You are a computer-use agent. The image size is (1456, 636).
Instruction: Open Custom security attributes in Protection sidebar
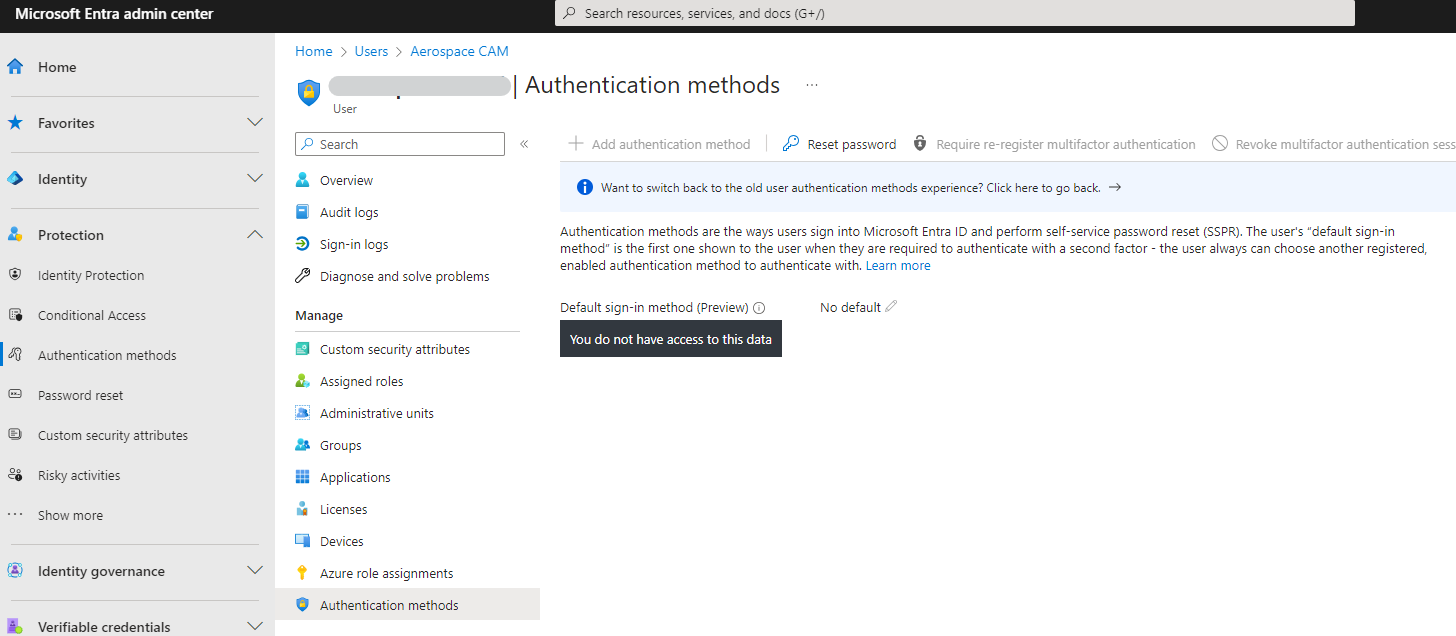click(x=113, y=435)
